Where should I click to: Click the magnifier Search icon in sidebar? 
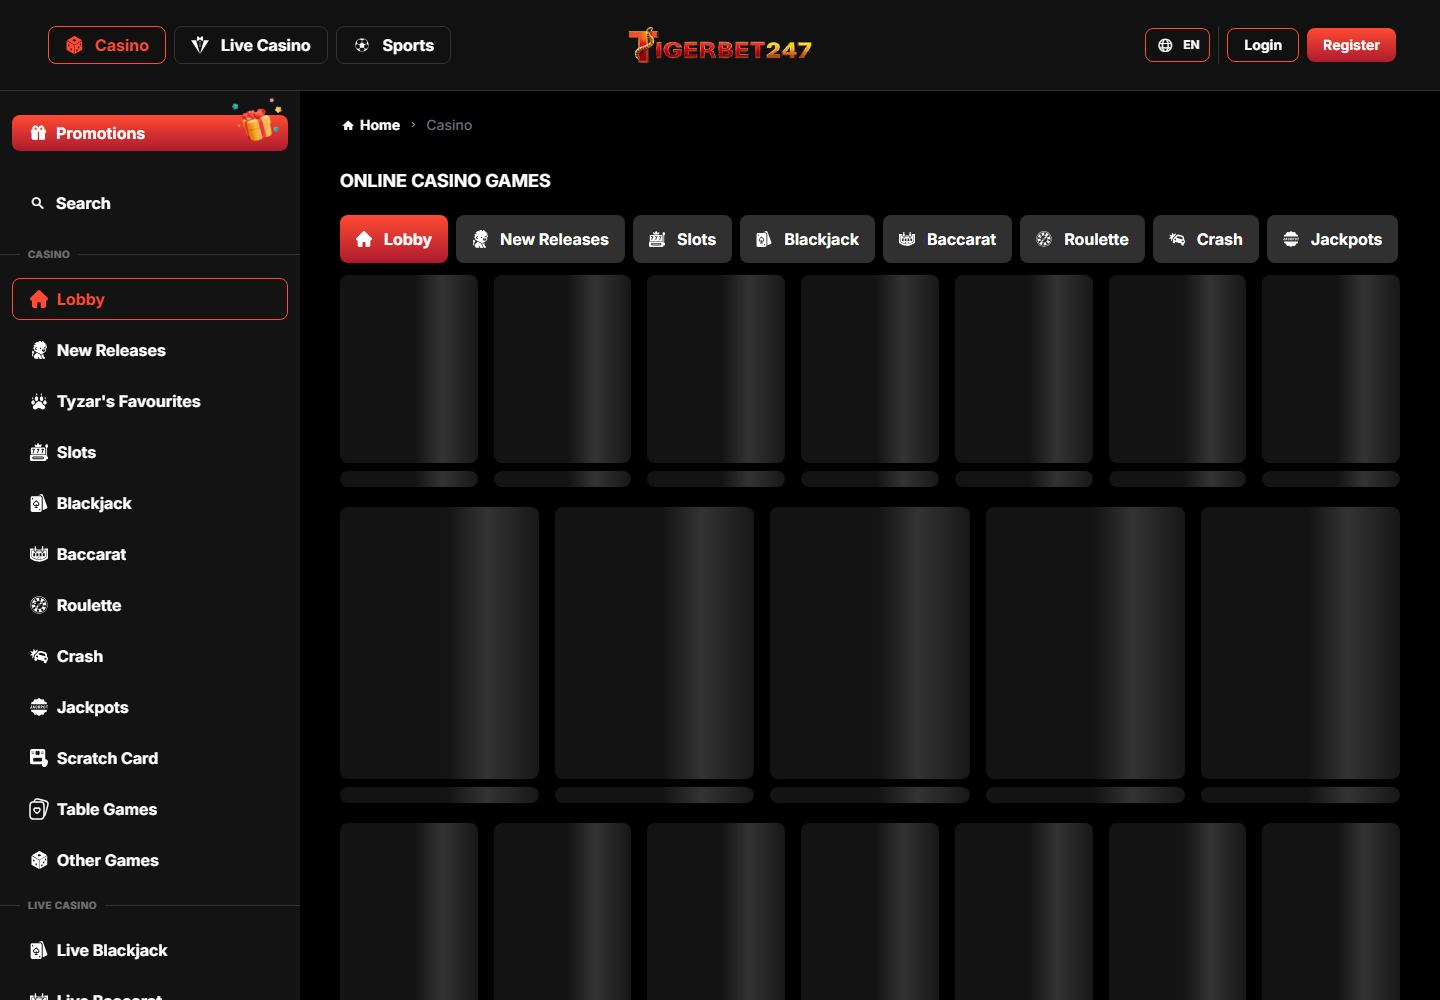coord(38,203)
